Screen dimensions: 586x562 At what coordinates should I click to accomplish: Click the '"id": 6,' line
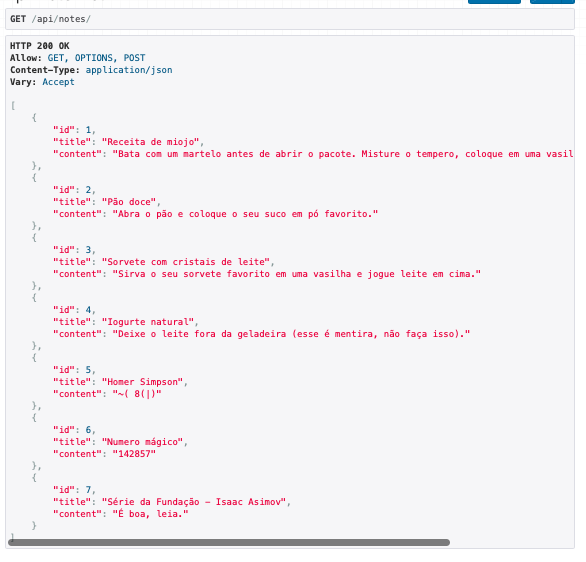click(x=74, y=430)
